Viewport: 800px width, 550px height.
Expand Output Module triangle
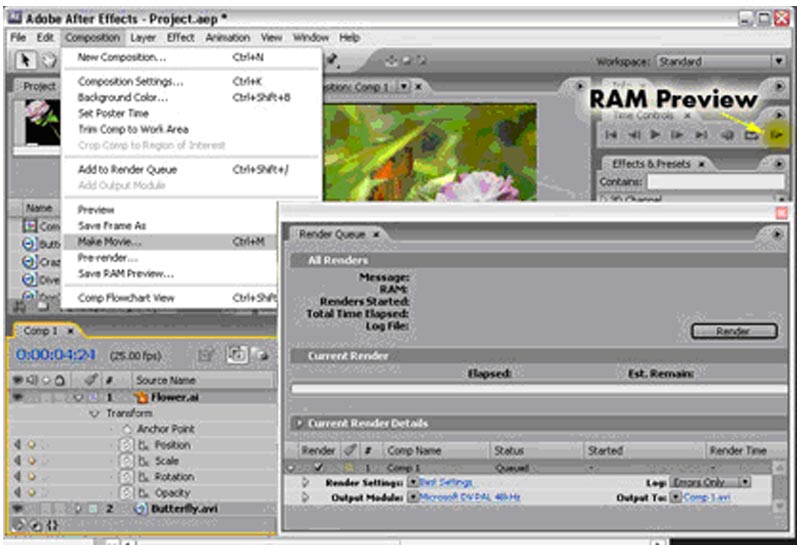coord(305,497)
